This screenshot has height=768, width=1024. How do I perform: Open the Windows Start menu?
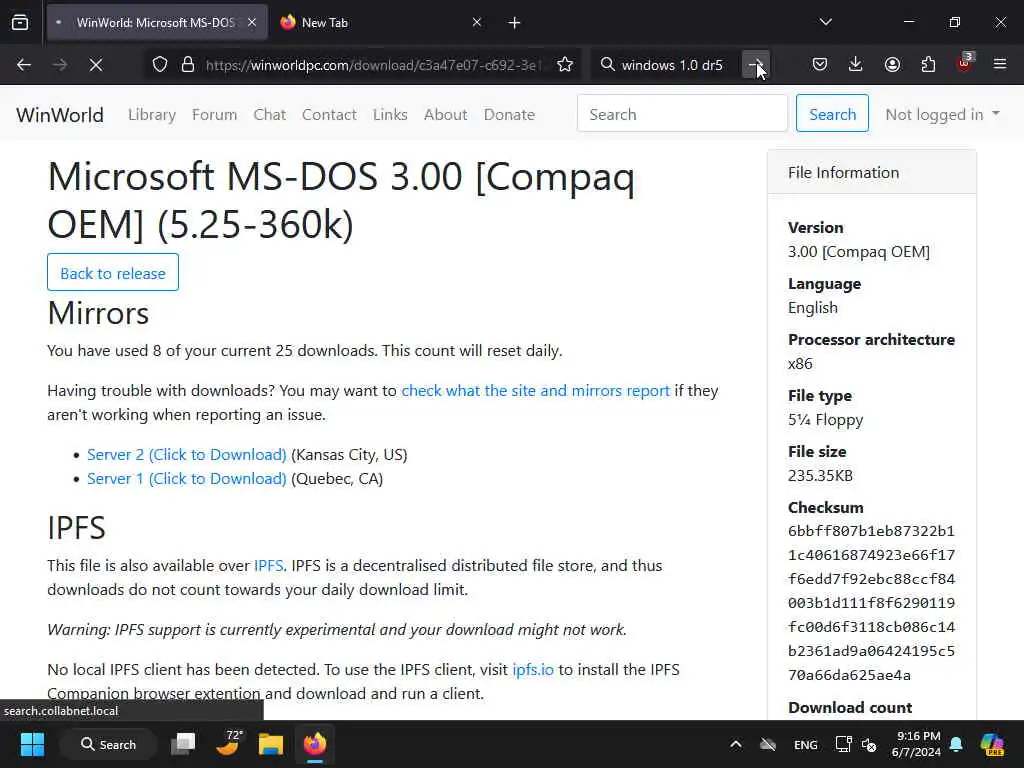(32, 744)
